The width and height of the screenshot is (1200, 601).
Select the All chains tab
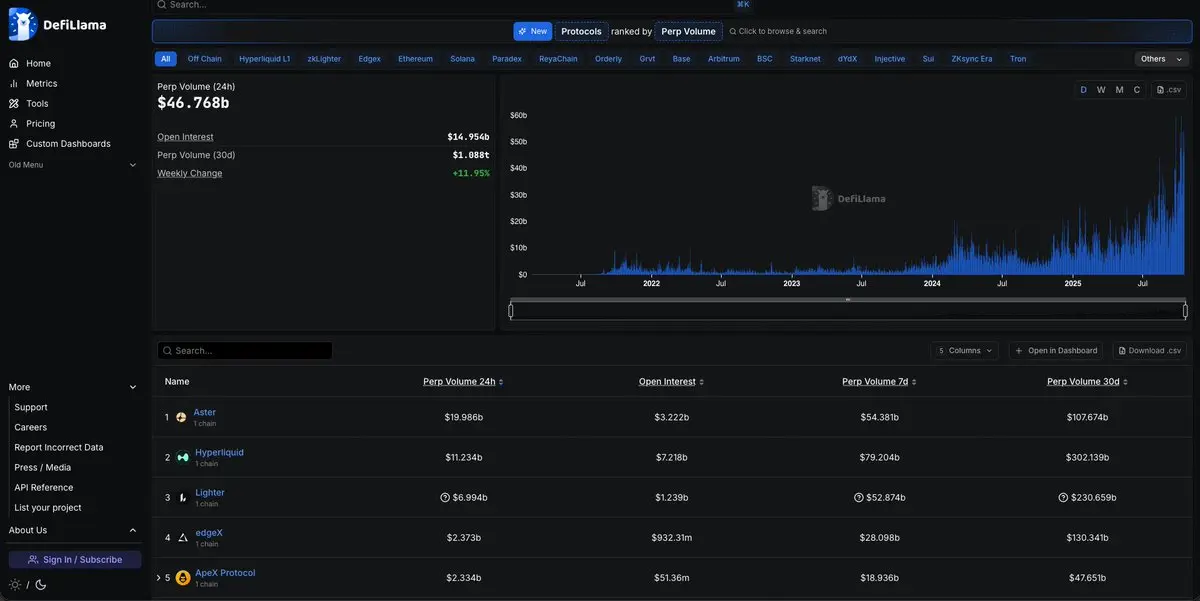point(165,59)
